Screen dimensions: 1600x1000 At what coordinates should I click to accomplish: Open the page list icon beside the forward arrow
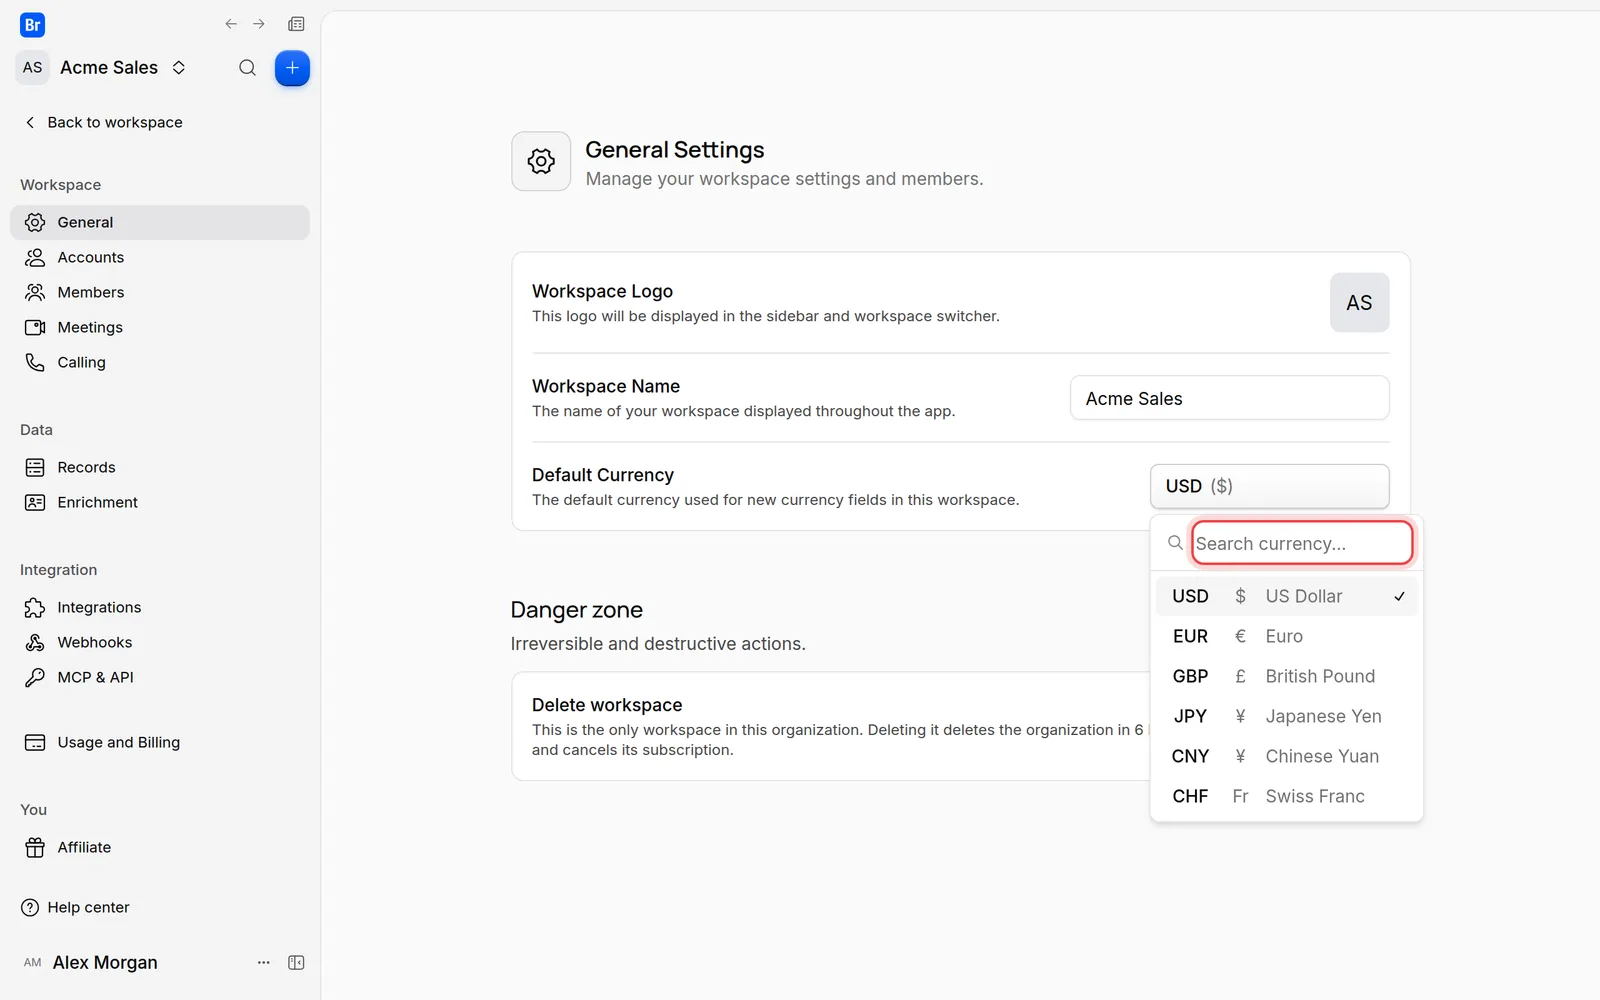296,24
